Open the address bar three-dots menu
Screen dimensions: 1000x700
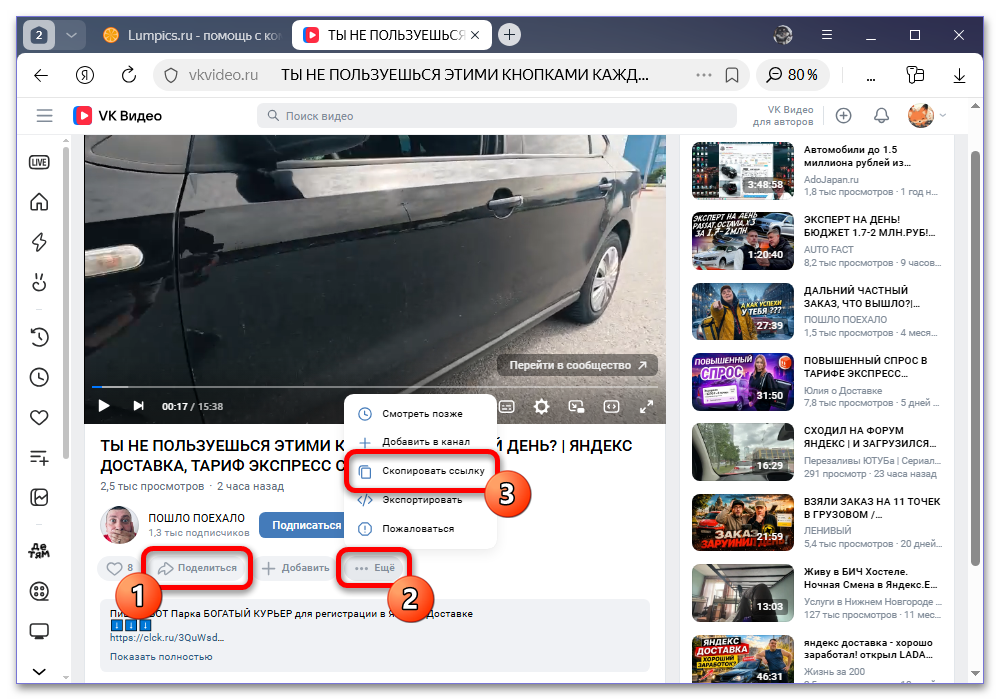tap(703, 75)
